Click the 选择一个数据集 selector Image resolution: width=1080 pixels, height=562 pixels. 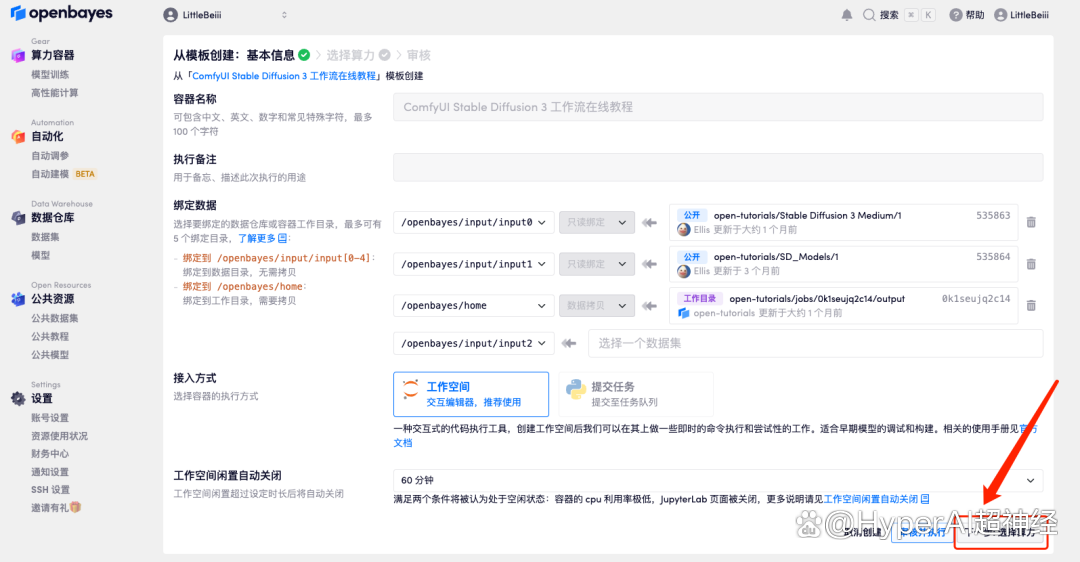point(816,343)
